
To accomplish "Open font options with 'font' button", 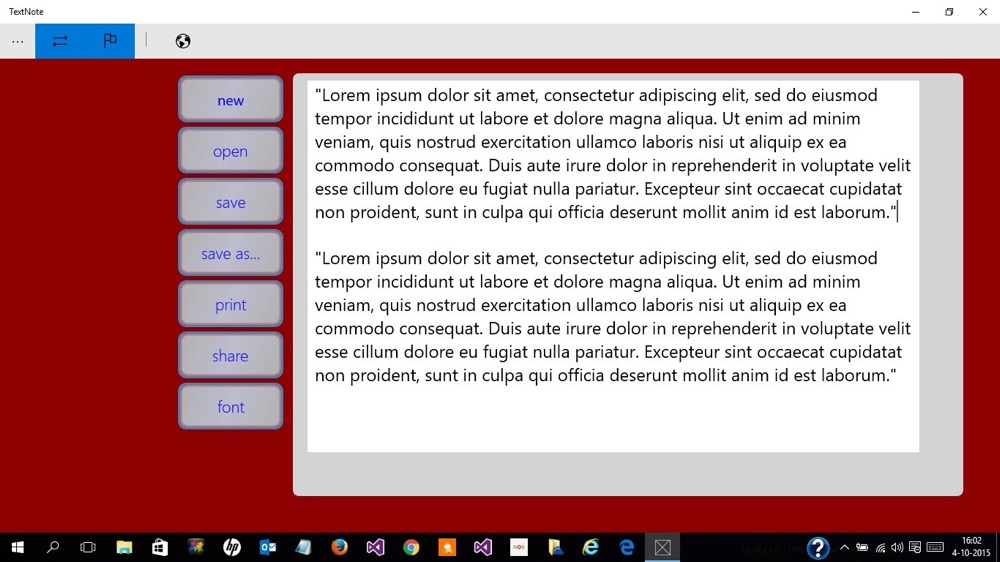I will click(x=230, y=406).
